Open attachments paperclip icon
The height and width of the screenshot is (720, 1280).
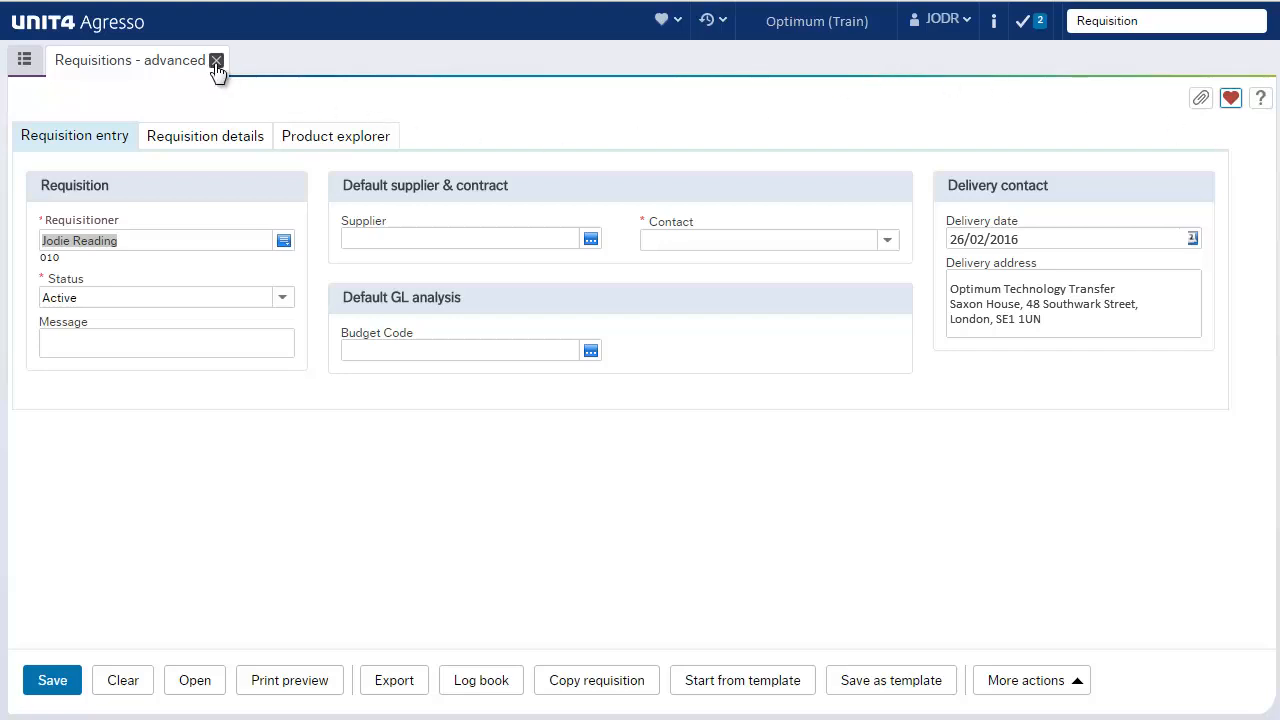click(1201, 97)
